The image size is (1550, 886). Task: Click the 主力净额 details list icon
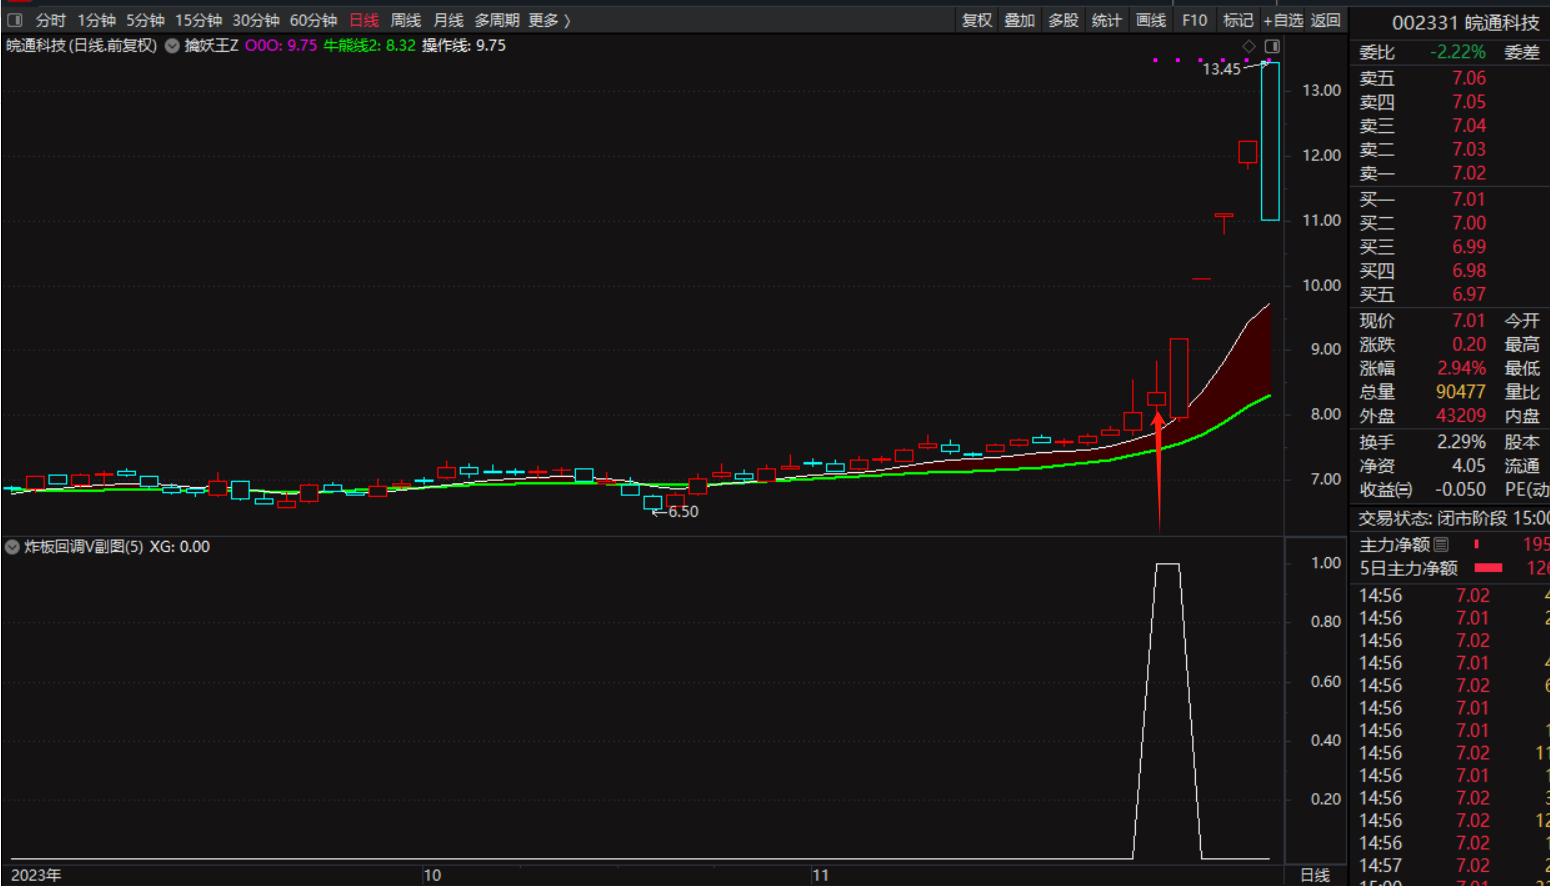pos(1441,544)
